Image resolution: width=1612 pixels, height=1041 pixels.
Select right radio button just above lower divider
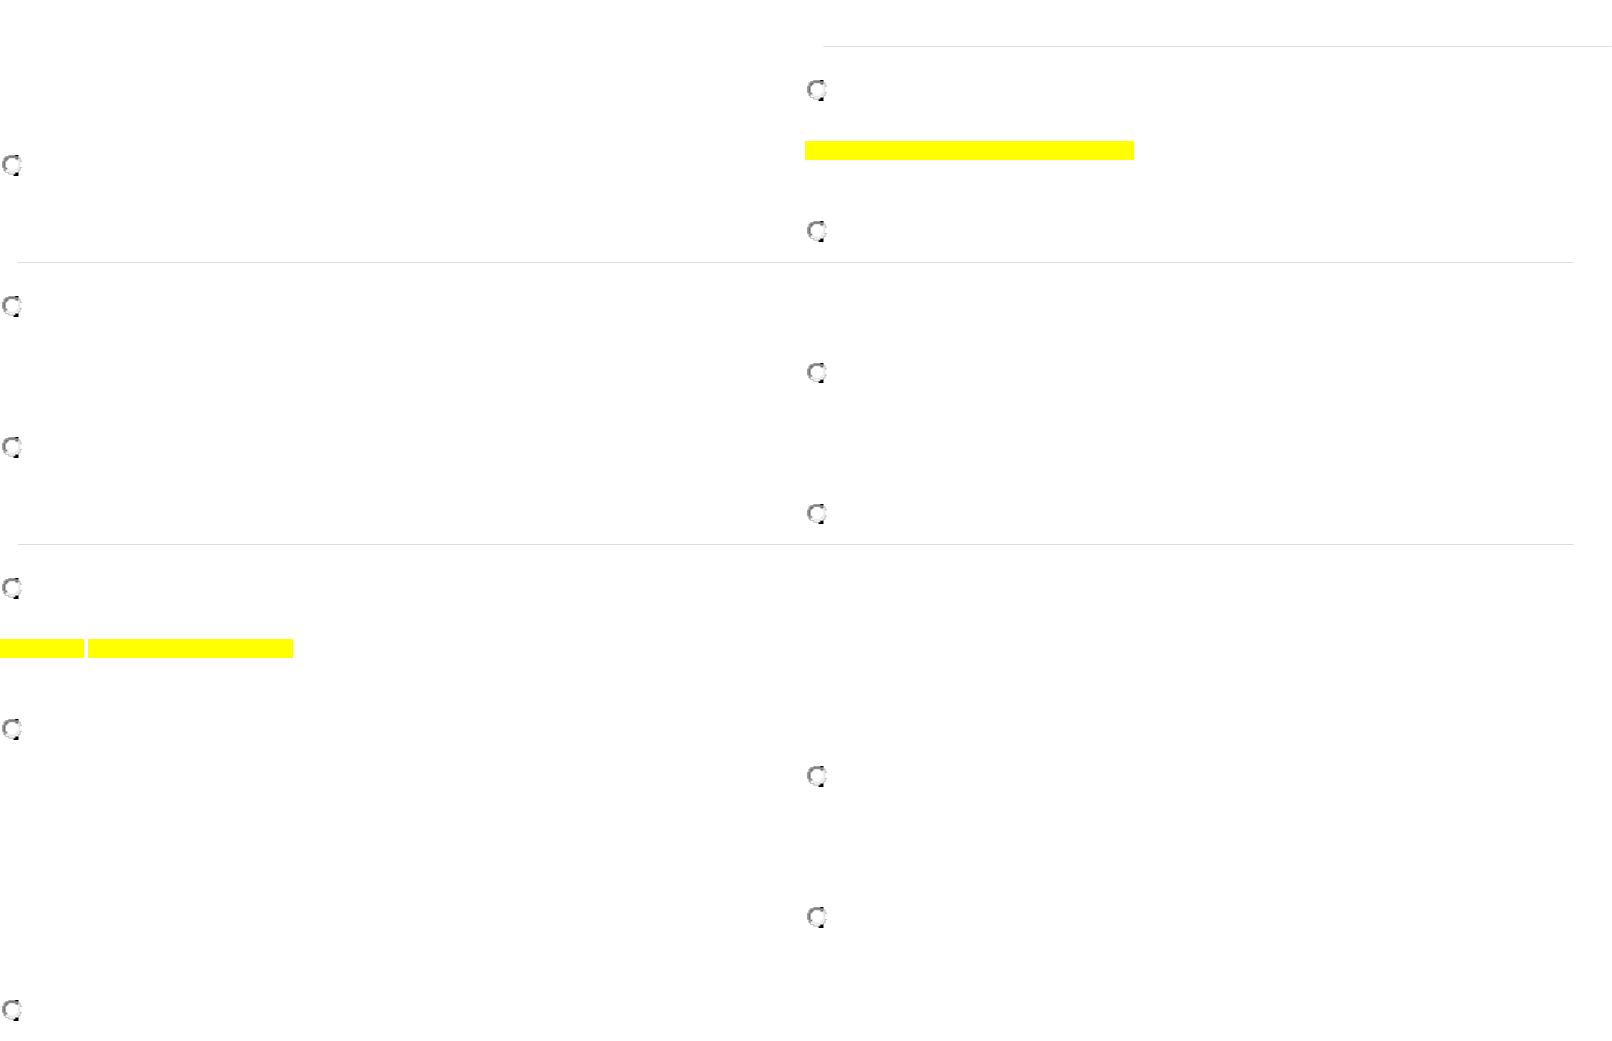817,514
